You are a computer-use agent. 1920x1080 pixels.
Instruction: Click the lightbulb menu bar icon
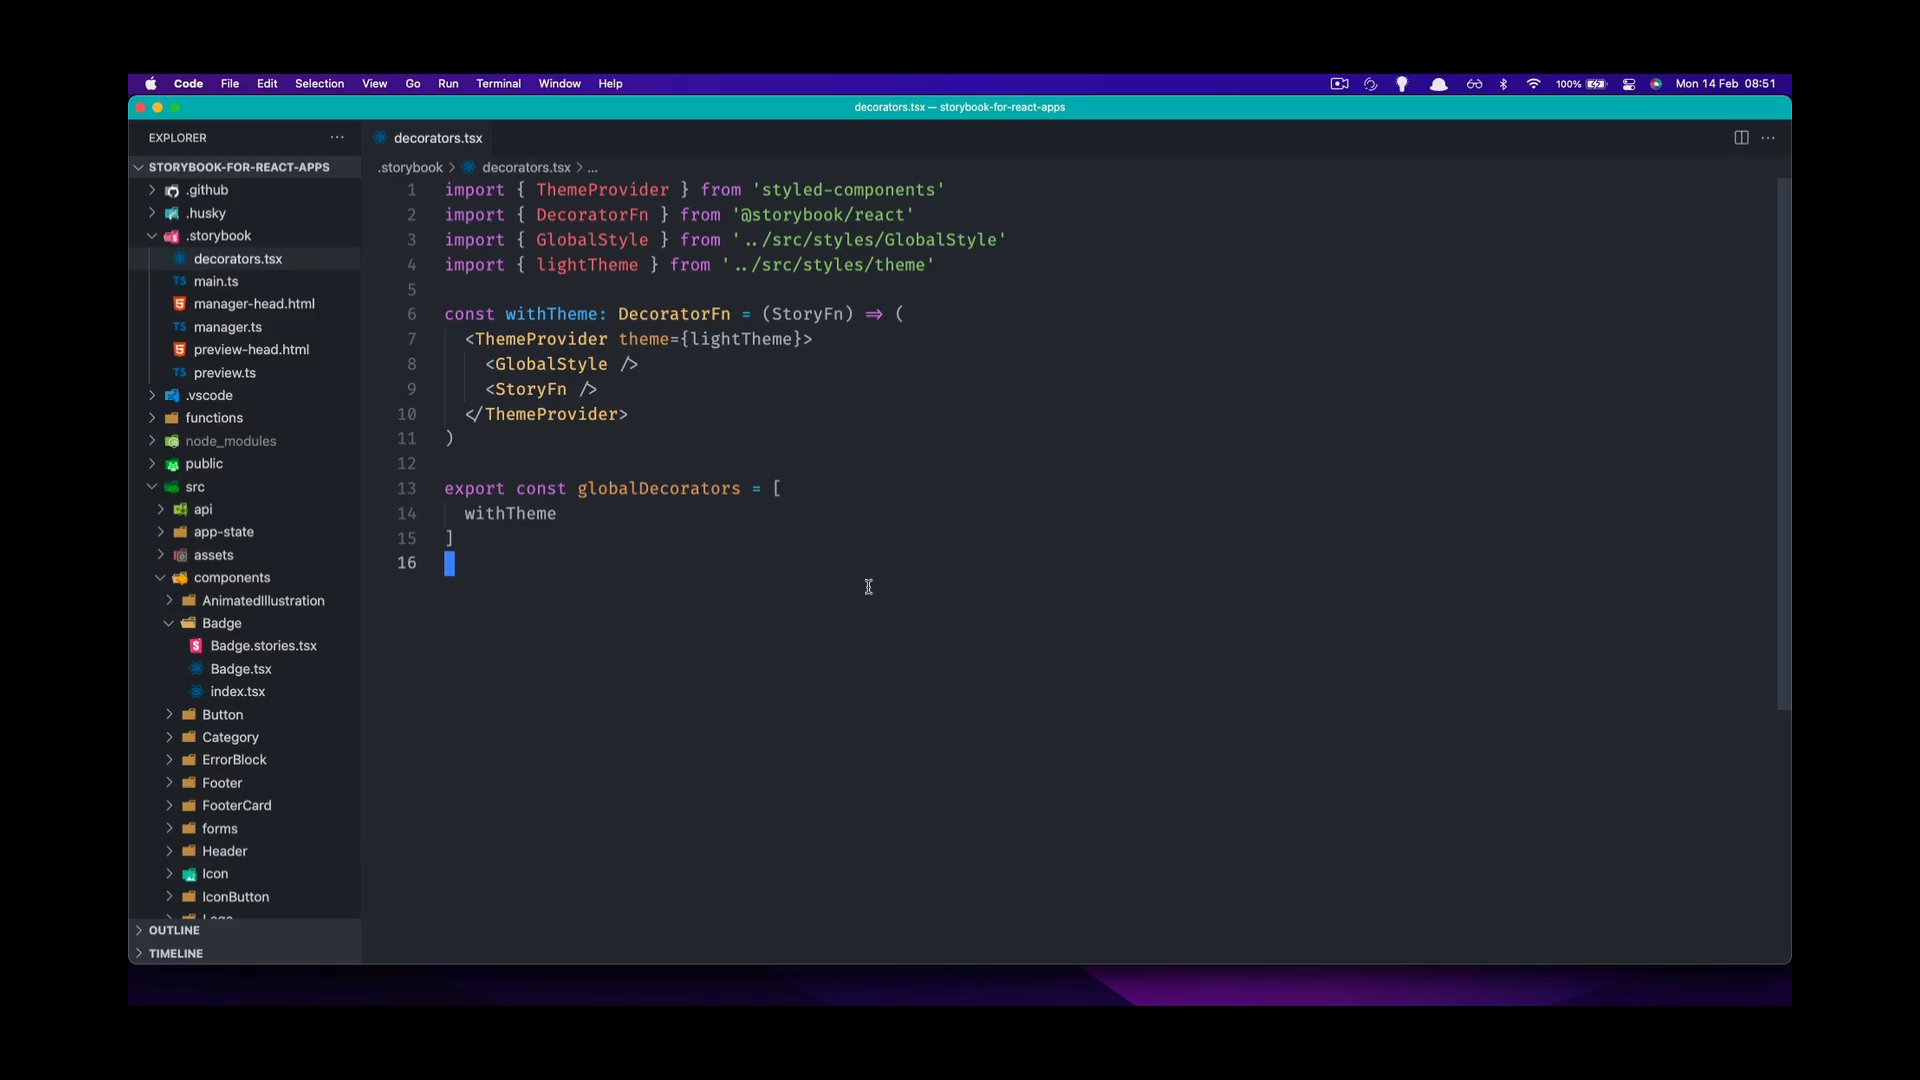(x=1402, y=84)
